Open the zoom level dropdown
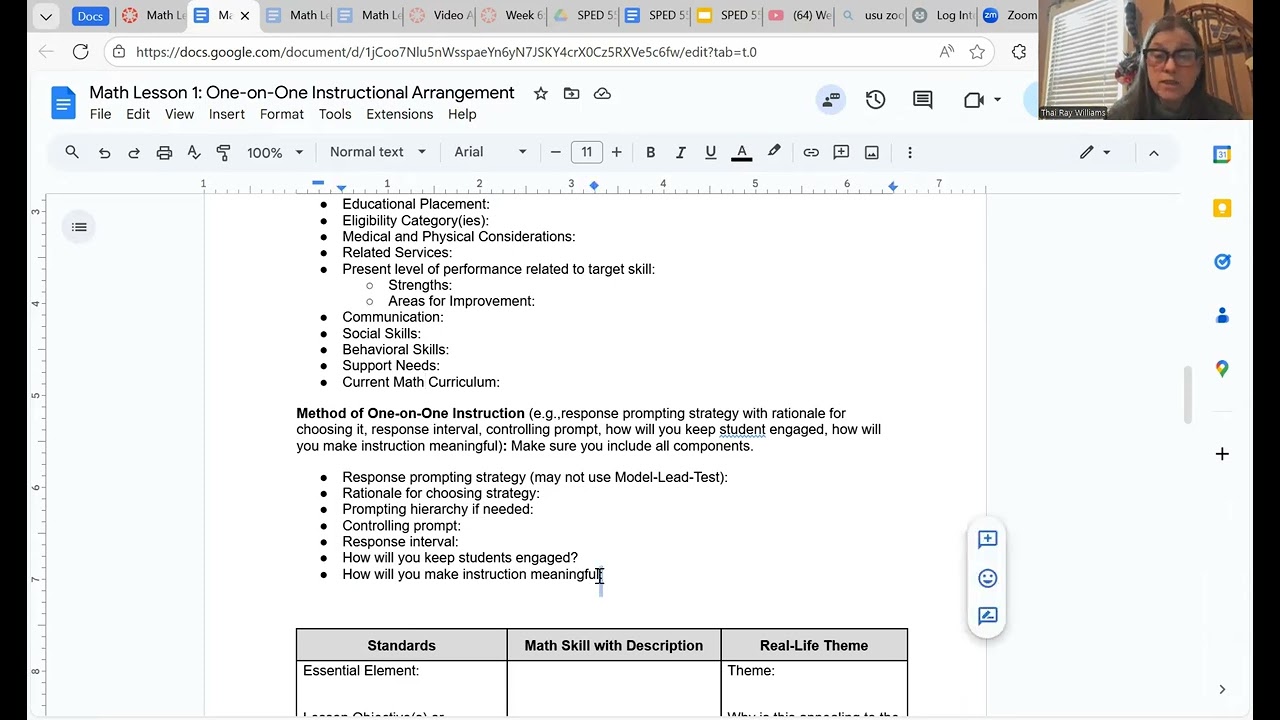 [275, 152]
